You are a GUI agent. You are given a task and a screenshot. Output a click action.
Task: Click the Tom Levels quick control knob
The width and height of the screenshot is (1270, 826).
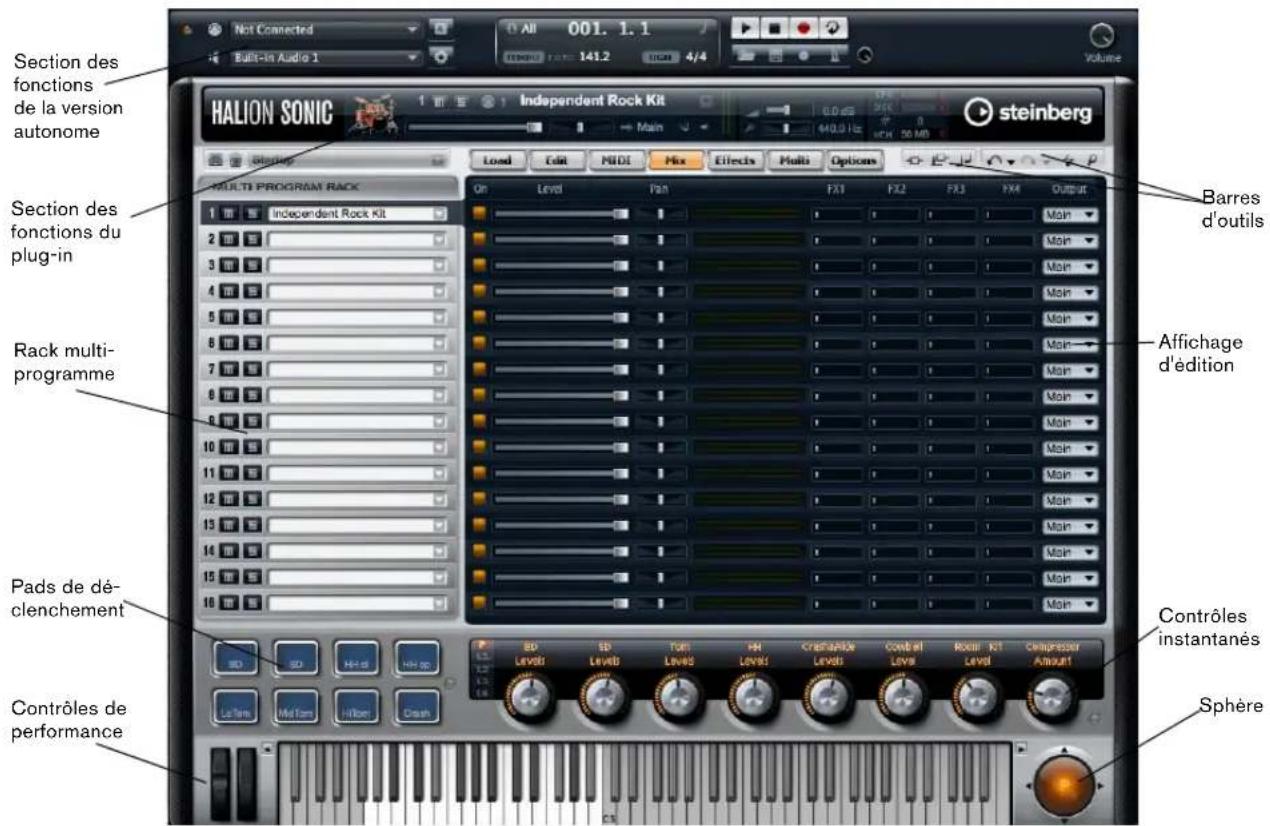(x=678, y=699)
